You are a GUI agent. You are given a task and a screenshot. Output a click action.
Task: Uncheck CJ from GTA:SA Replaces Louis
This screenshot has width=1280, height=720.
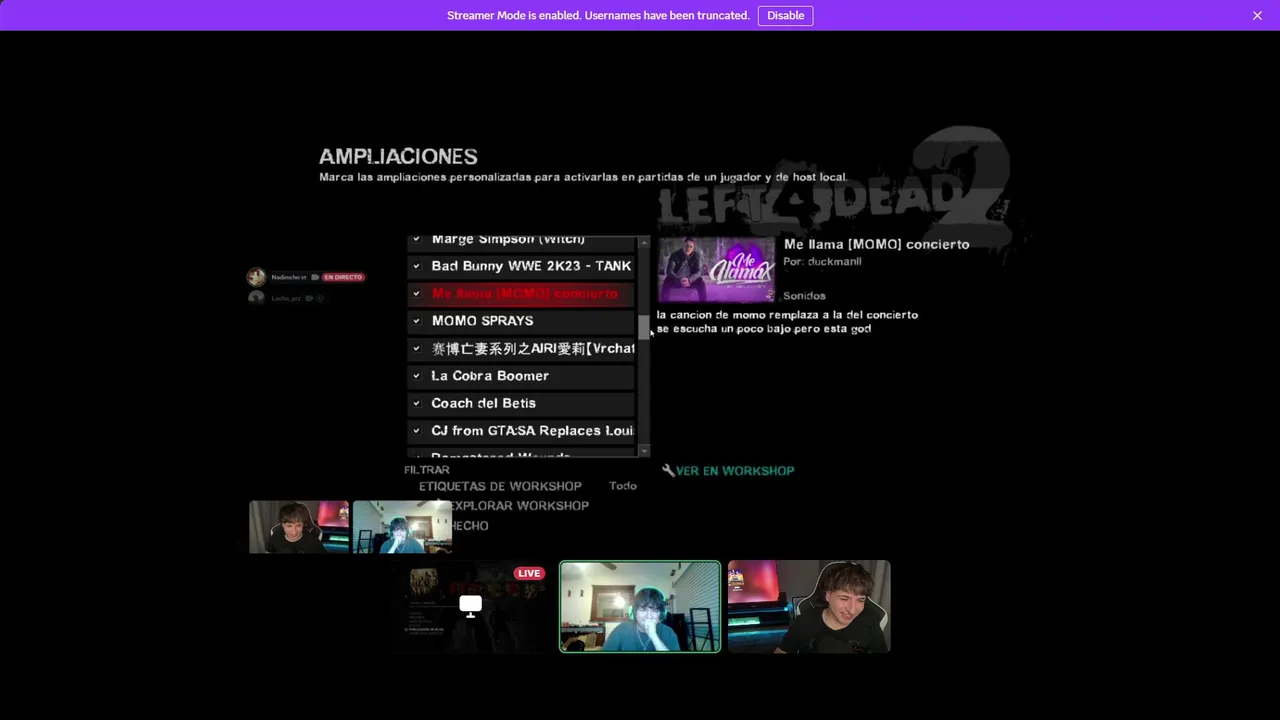(x=416, y=431)
